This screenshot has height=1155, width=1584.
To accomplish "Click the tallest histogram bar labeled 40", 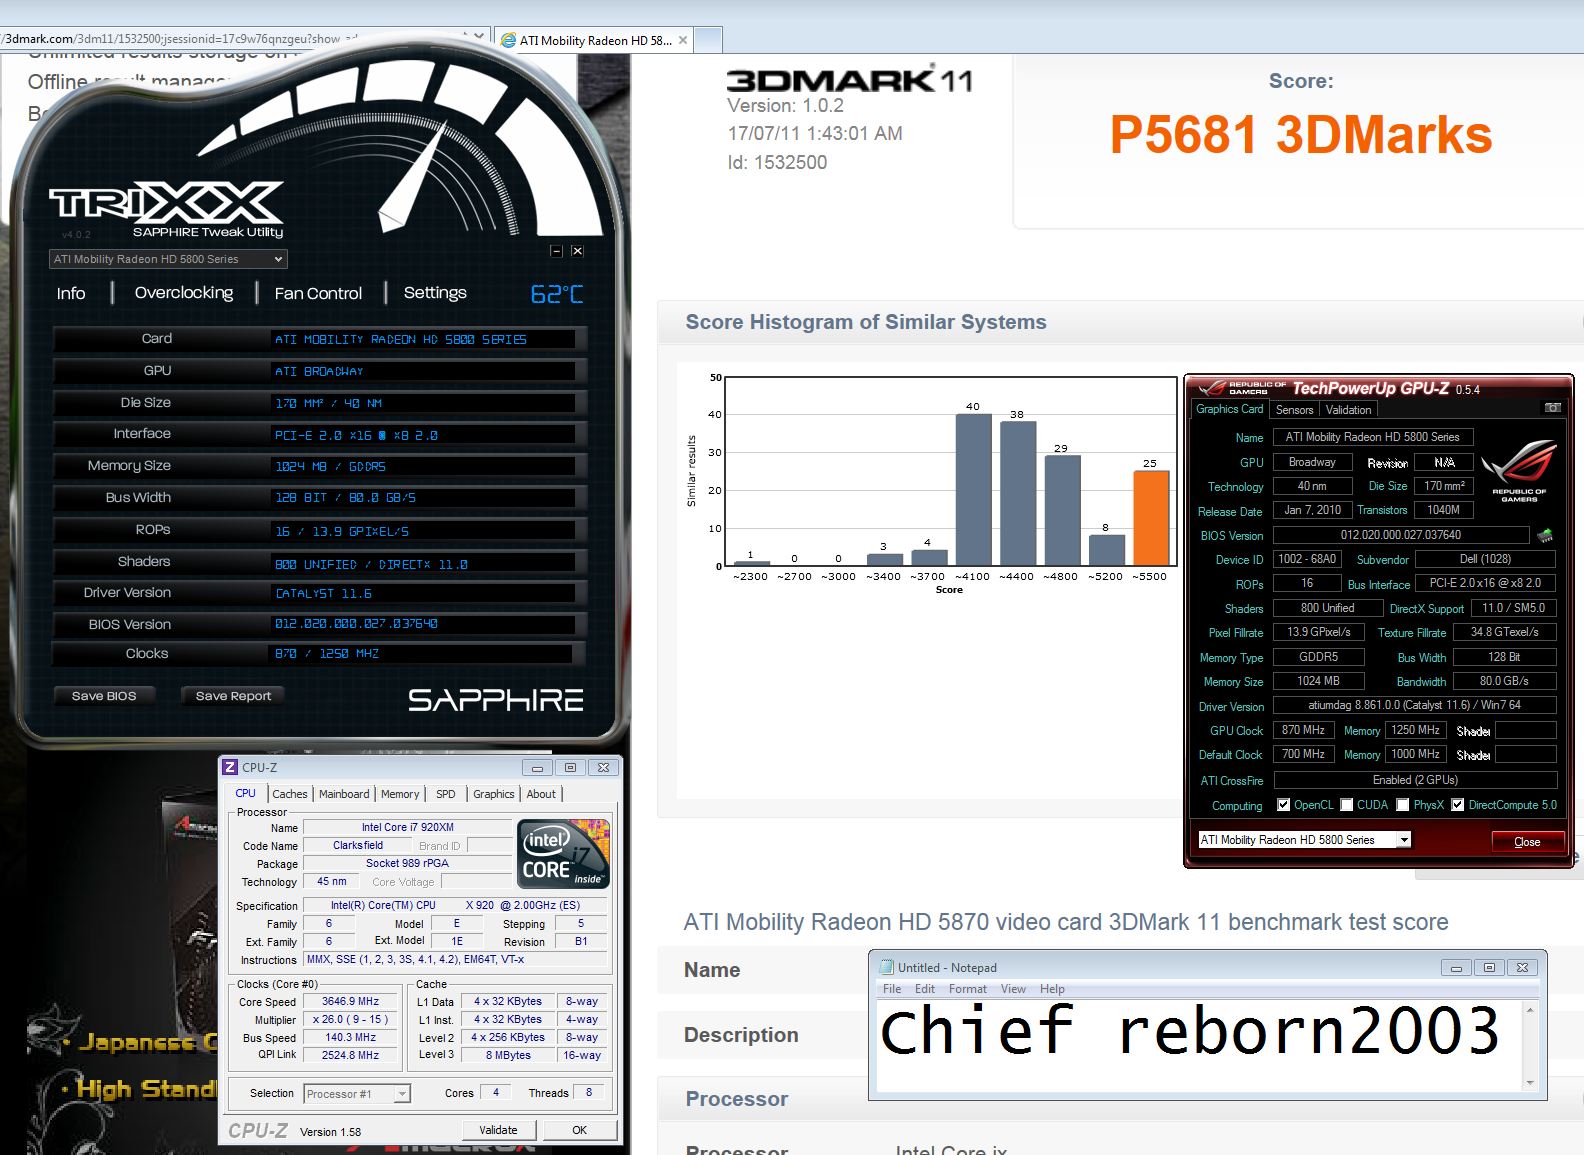I will coord(973,490).
